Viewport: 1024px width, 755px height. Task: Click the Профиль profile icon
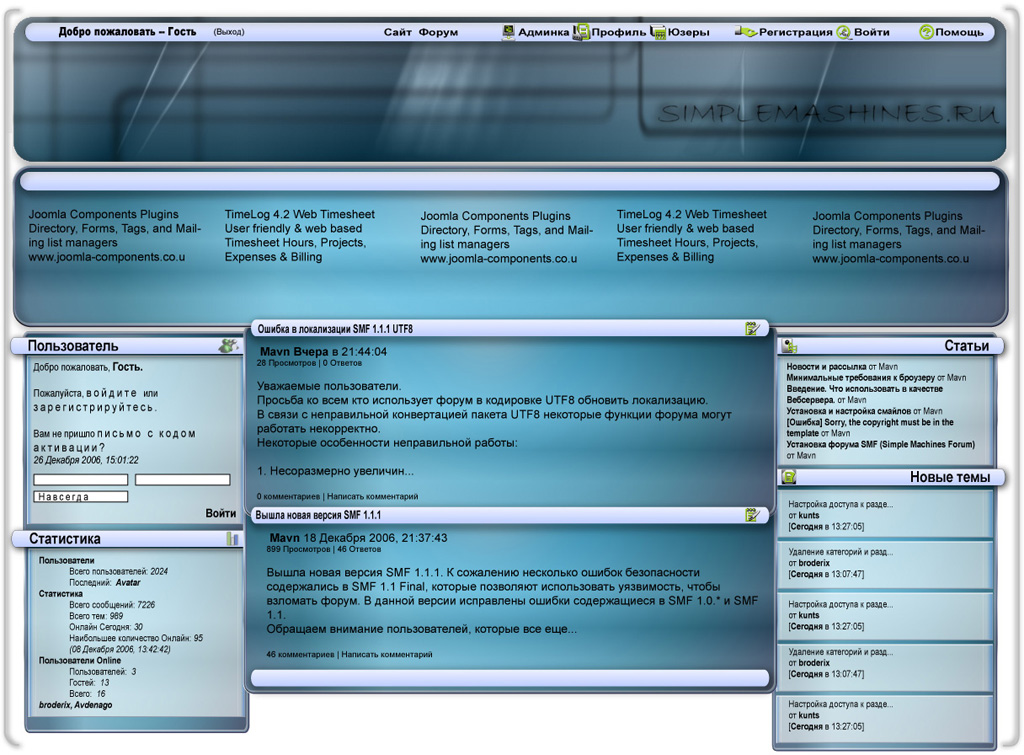coord(581,31)
